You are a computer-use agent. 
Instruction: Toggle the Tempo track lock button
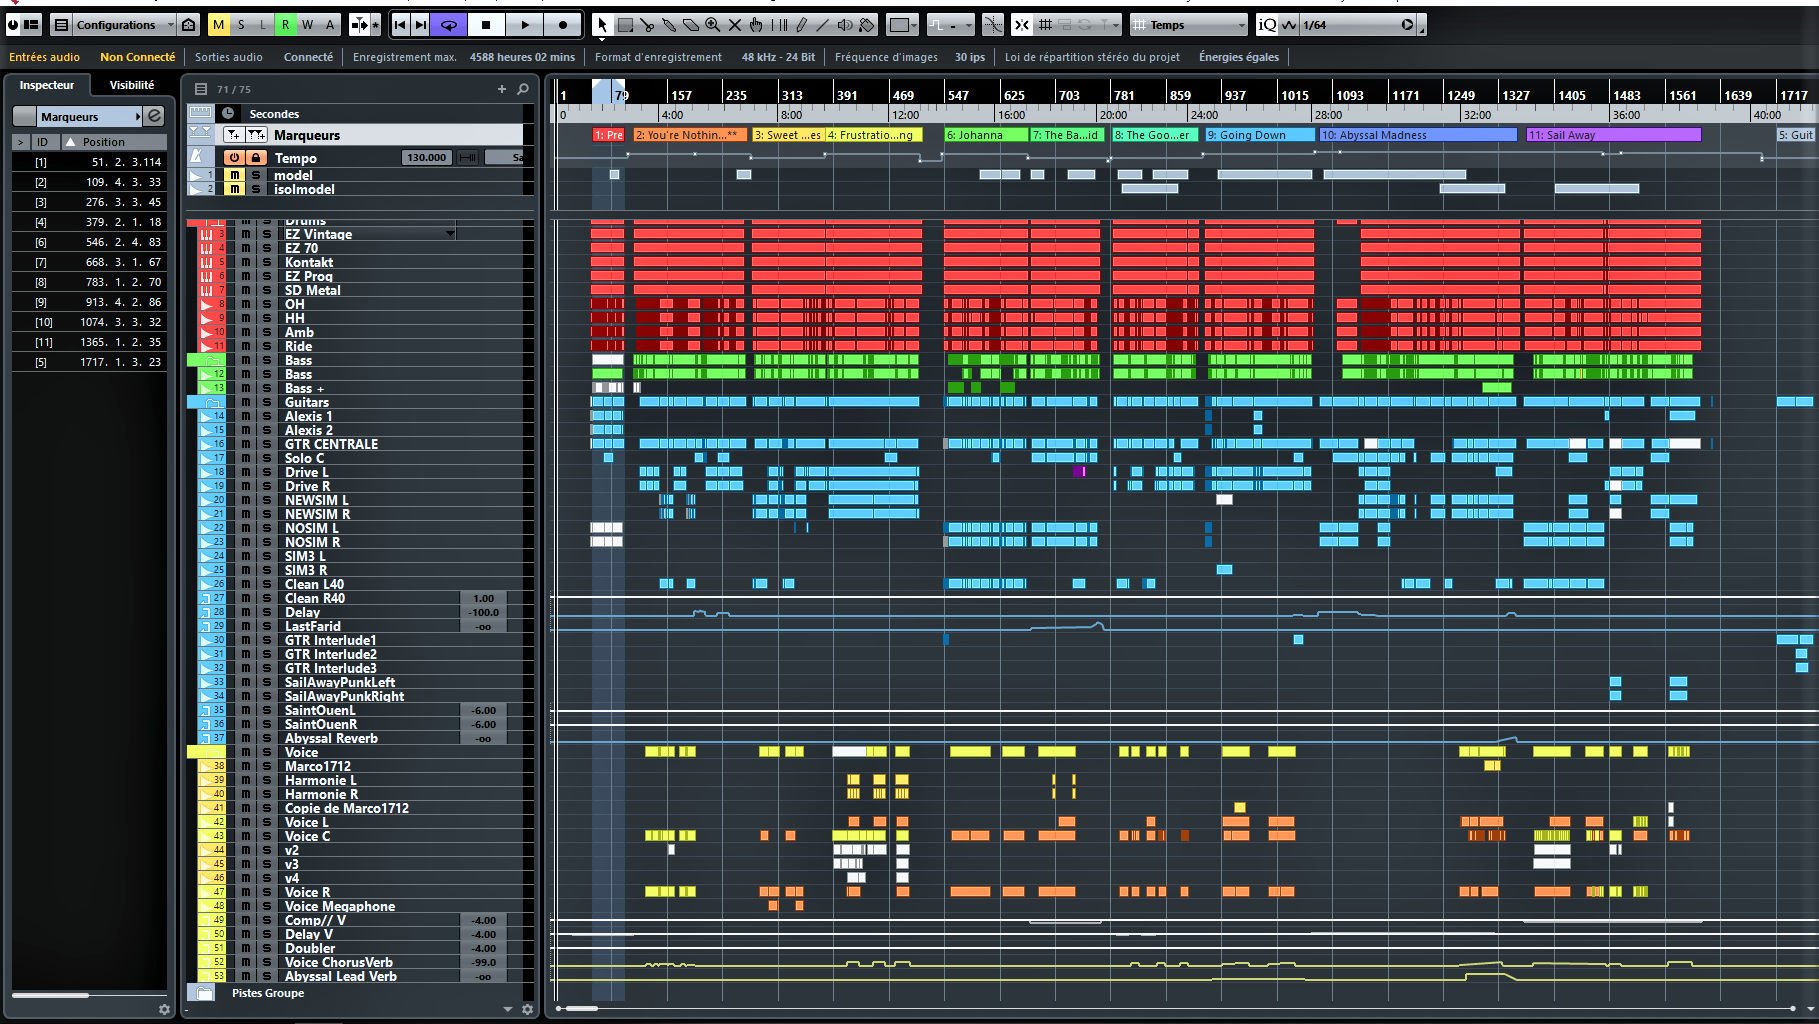coord(256,158)
